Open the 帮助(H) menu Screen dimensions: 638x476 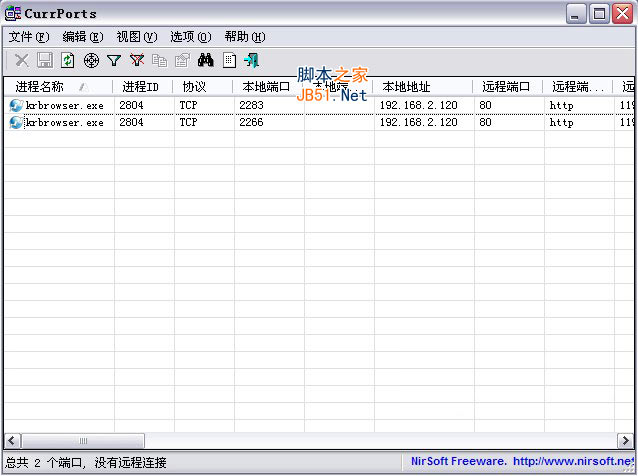245,37
